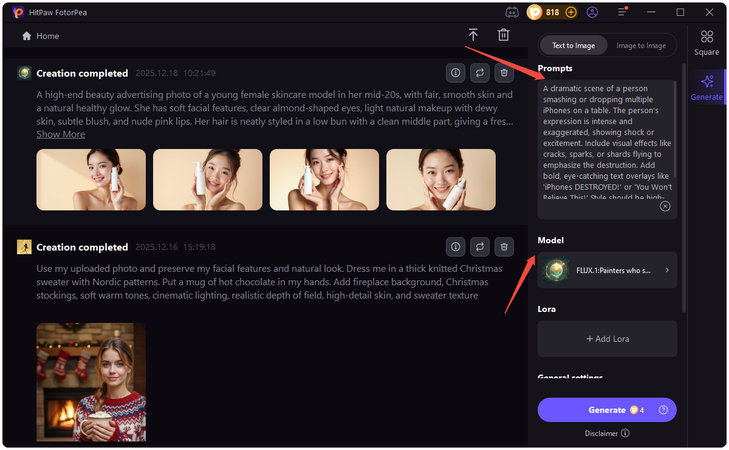Delete the 10:21:49 creation
Viewport: 729px width, 450px height.
[504, 73]
